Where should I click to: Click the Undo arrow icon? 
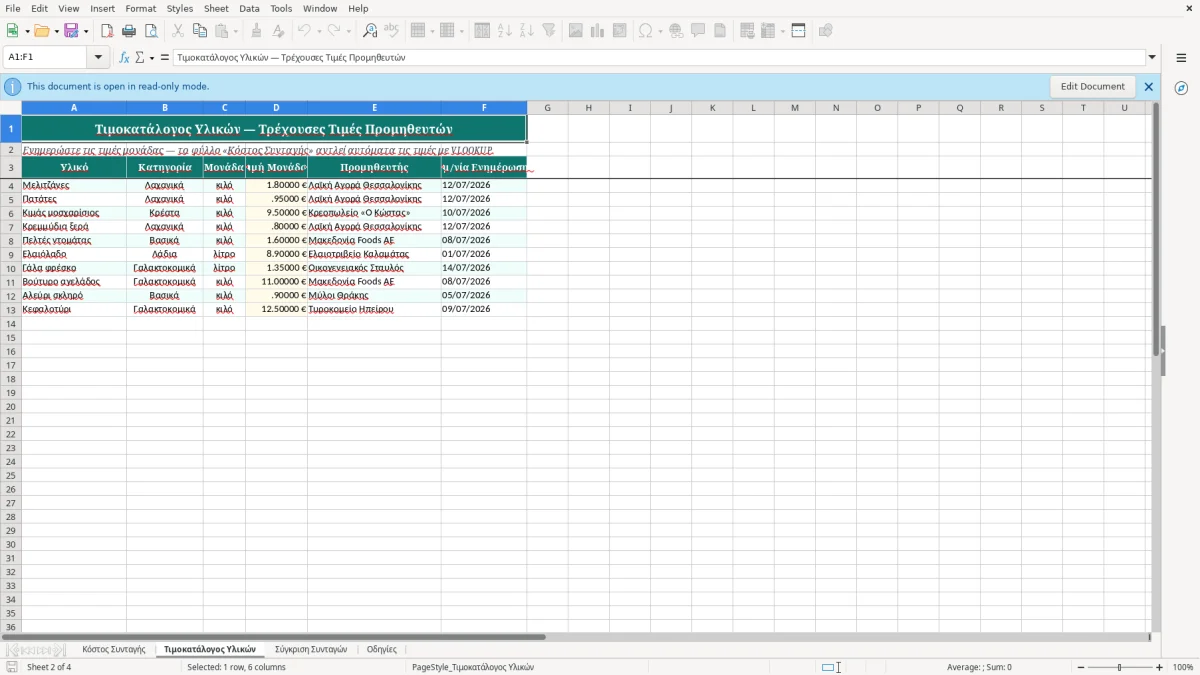coord(304,31)
